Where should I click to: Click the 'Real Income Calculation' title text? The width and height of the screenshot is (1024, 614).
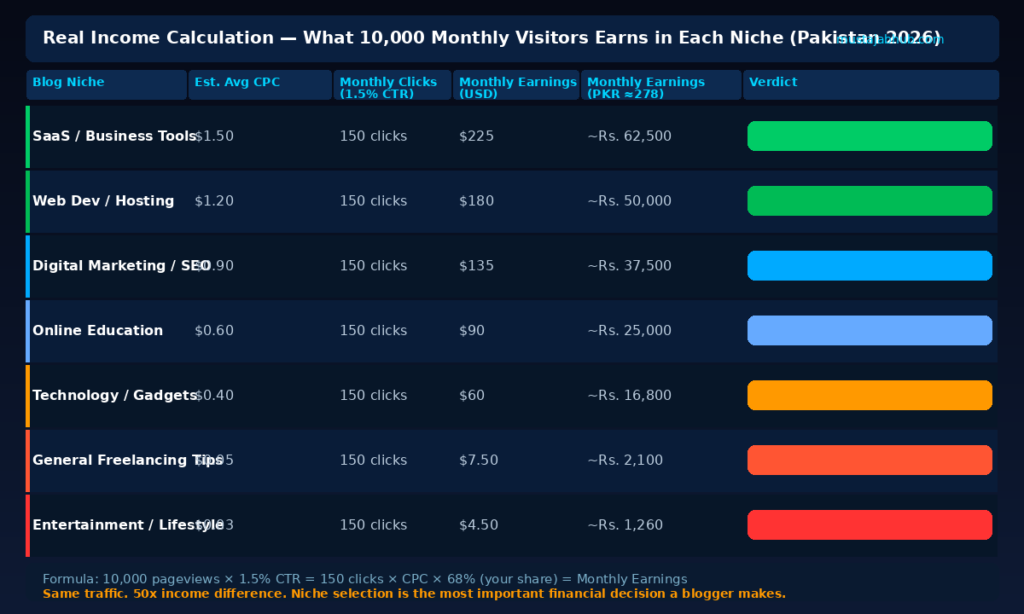[x=492, y=38]
